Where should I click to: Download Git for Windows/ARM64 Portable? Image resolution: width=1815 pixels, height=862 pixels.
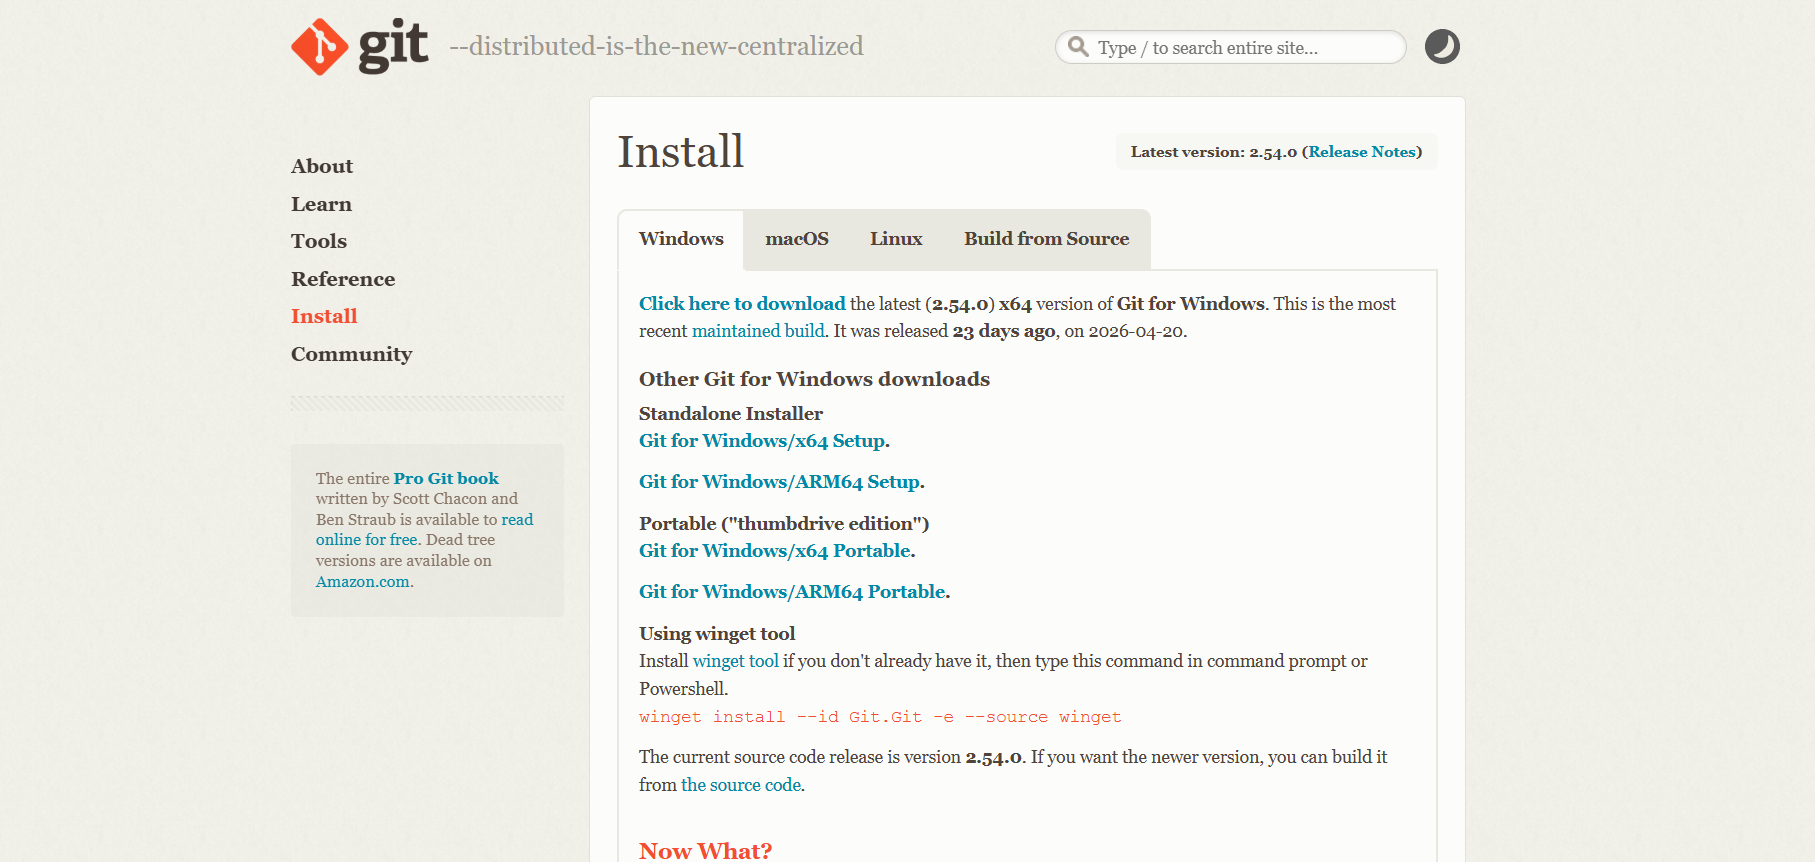(x=792, y=592)
